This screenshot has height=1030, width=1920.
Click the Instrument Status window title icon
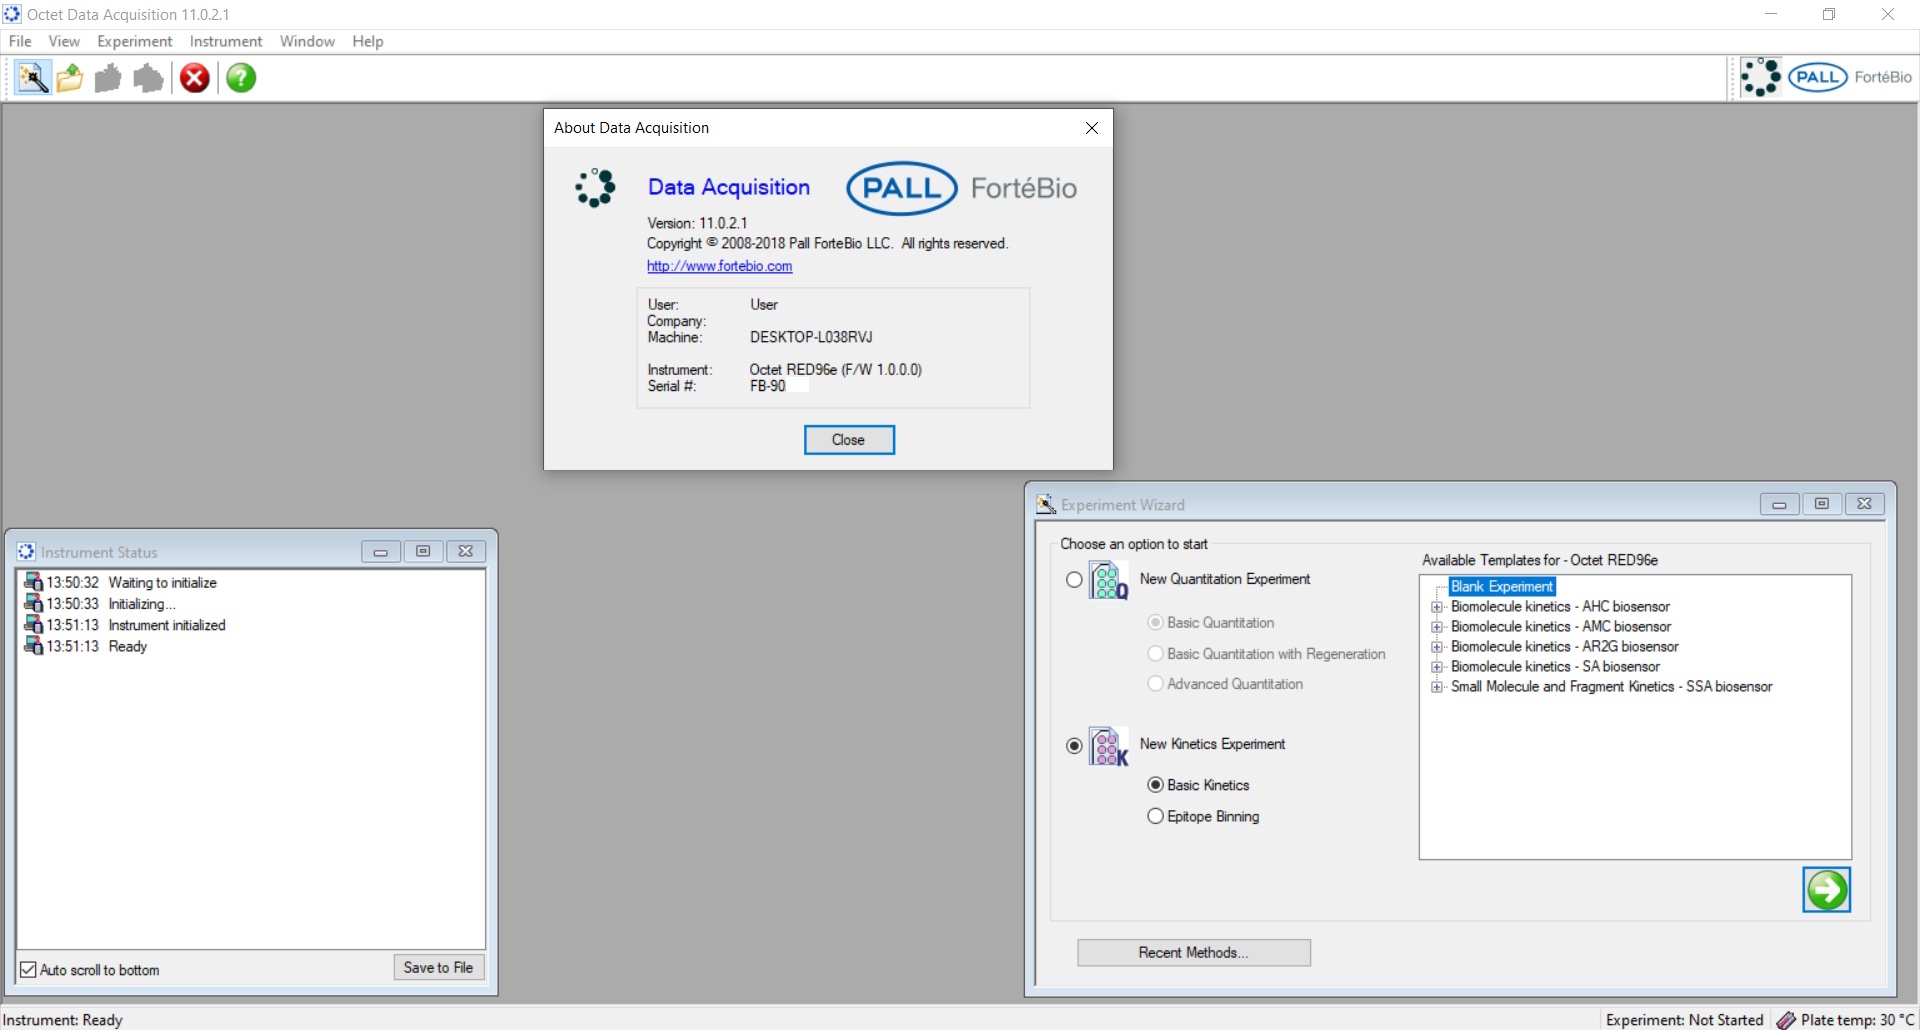point(26,552)
